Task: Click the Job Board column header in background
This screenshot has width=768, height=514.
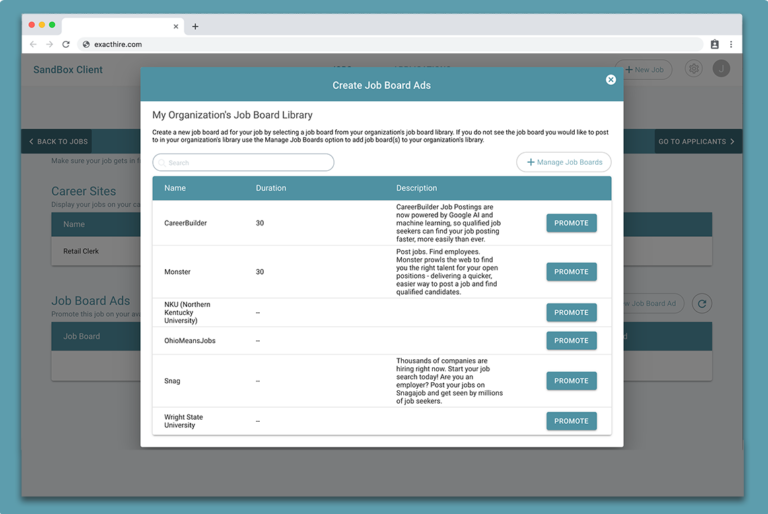Action: [x=81, y=336]
